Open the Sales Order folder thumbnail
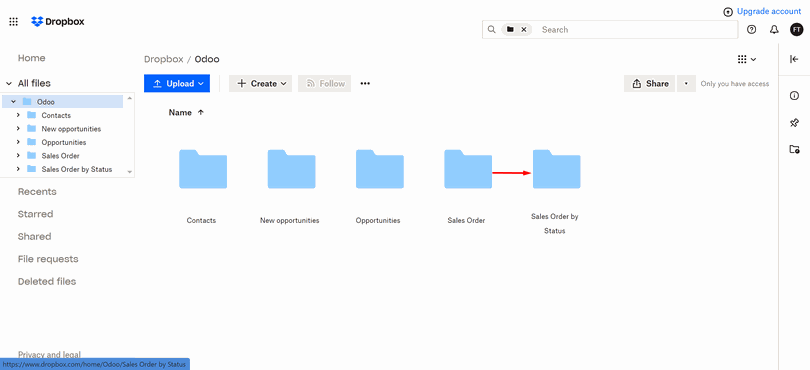810x370 pixels. tap(468, 169)
